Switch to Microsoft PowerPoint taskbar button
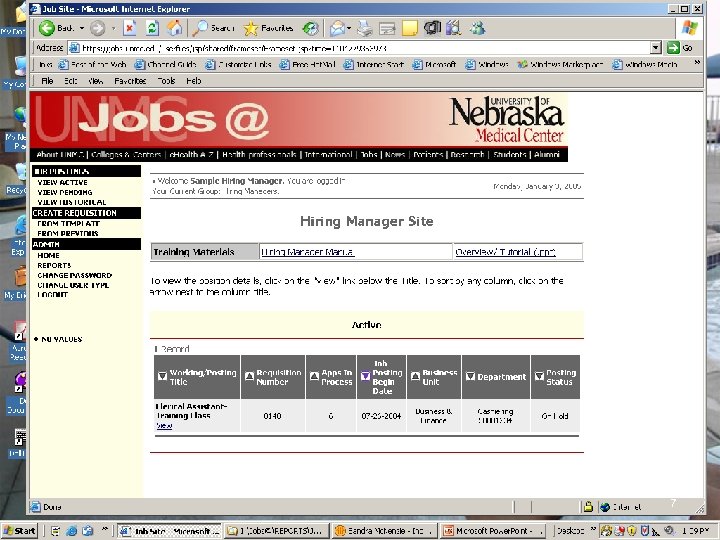This screenshot has width=720, height=540. pyautogui.click(x=494, y=531)
